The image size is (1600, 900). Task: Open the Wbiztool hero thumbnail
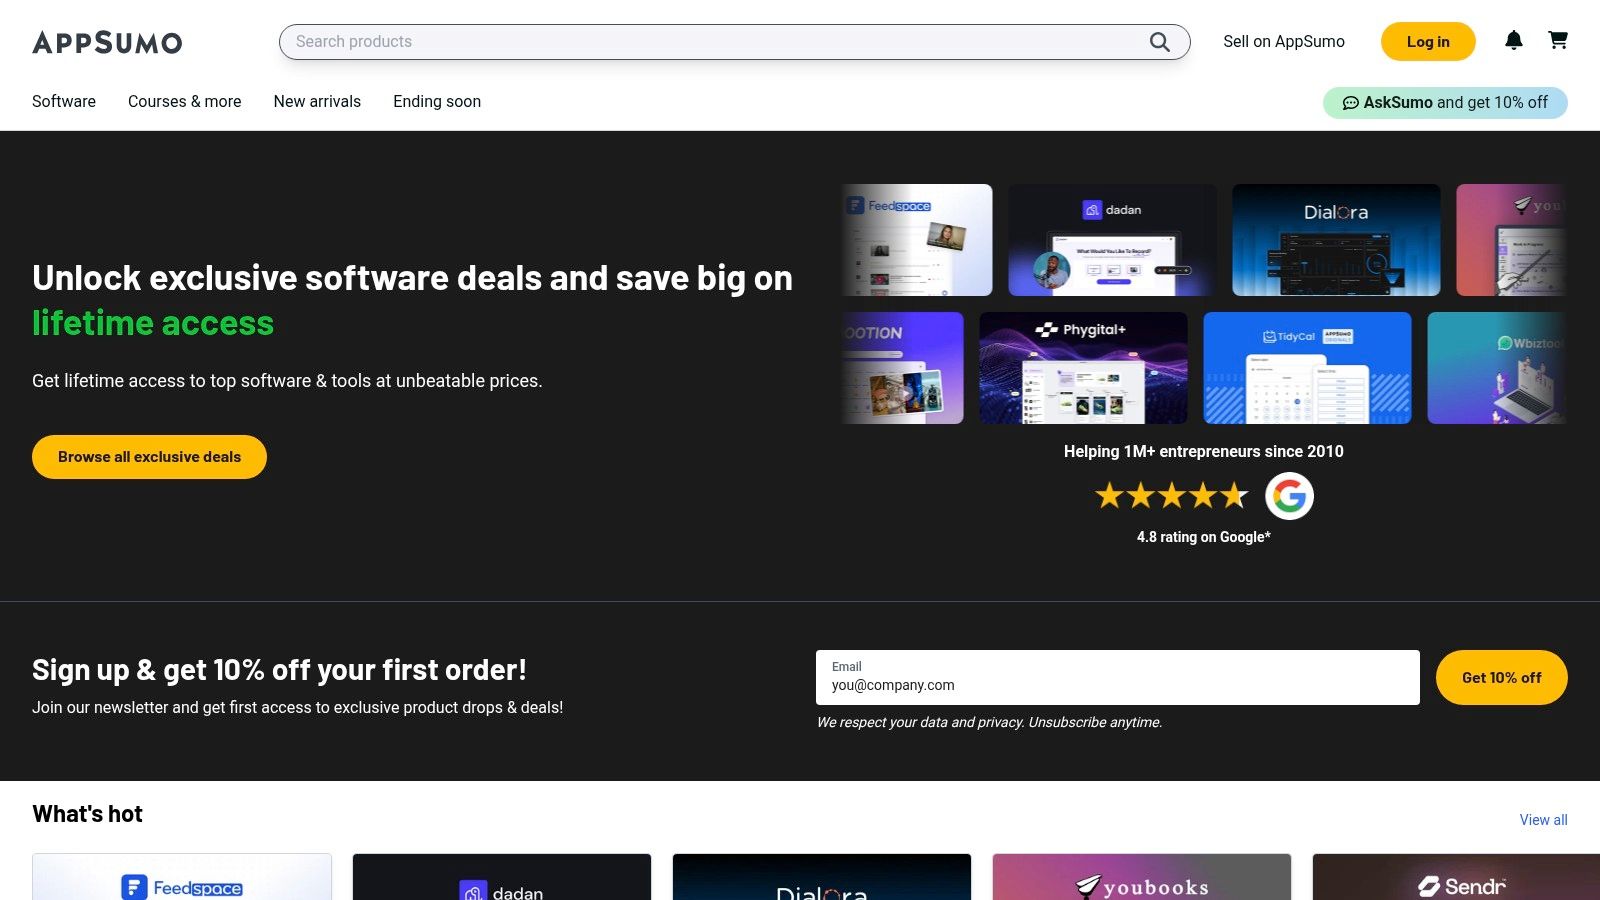(1497, 368)
